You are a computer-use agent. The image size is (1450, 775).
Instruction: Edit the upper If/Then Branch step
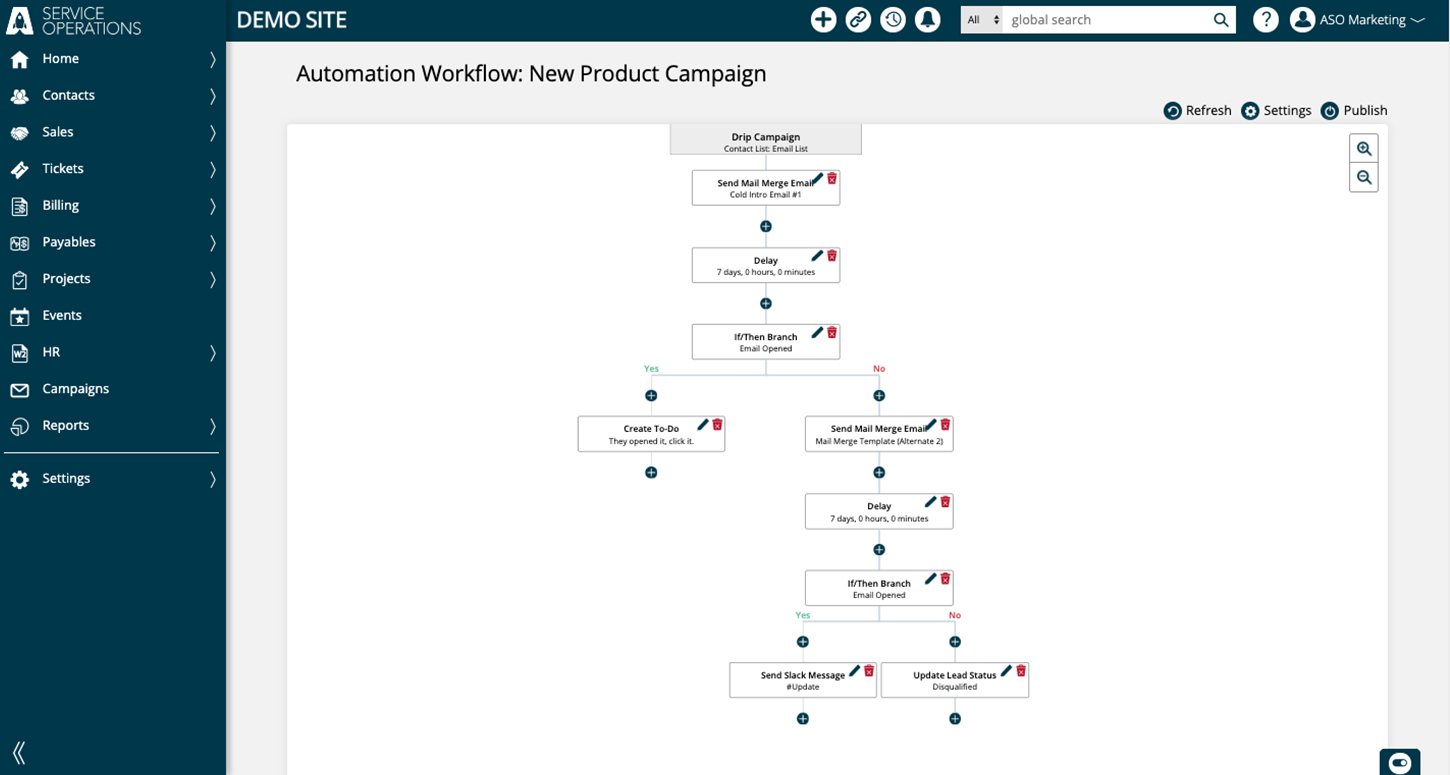click(817, 332)
